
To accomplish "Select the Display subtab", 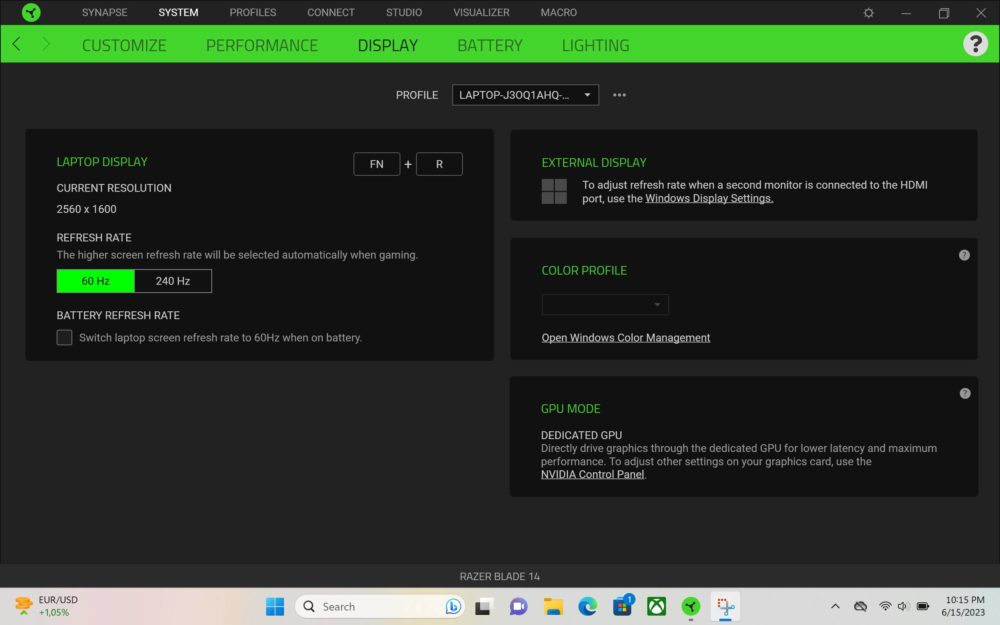I will pyautogui.click(x=388, y=45).
